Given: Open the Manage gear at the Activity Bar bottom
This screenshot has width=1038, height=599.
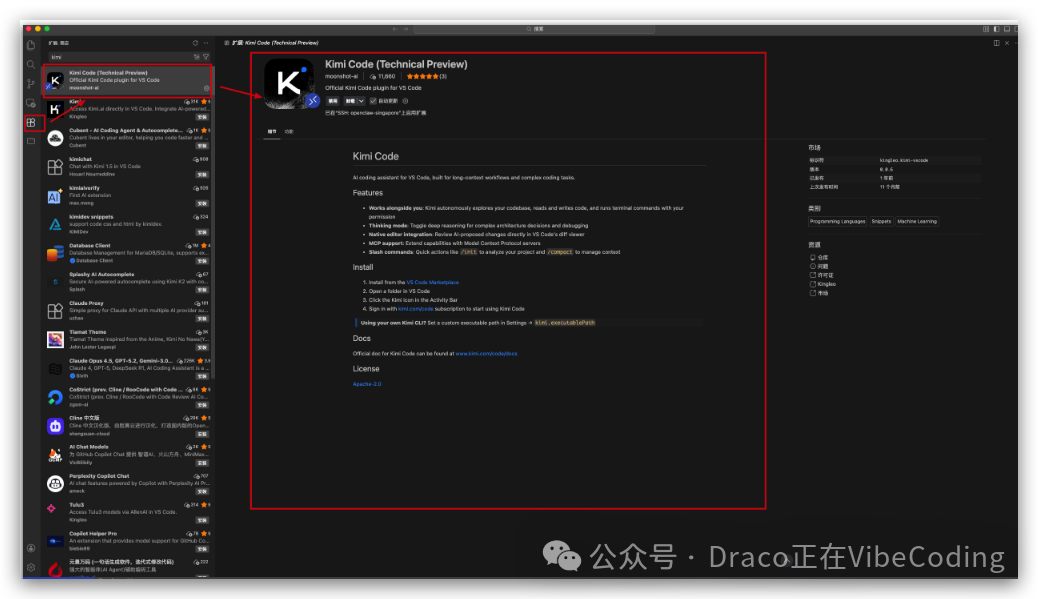Looking at the screenshot, I should point(31,565).
